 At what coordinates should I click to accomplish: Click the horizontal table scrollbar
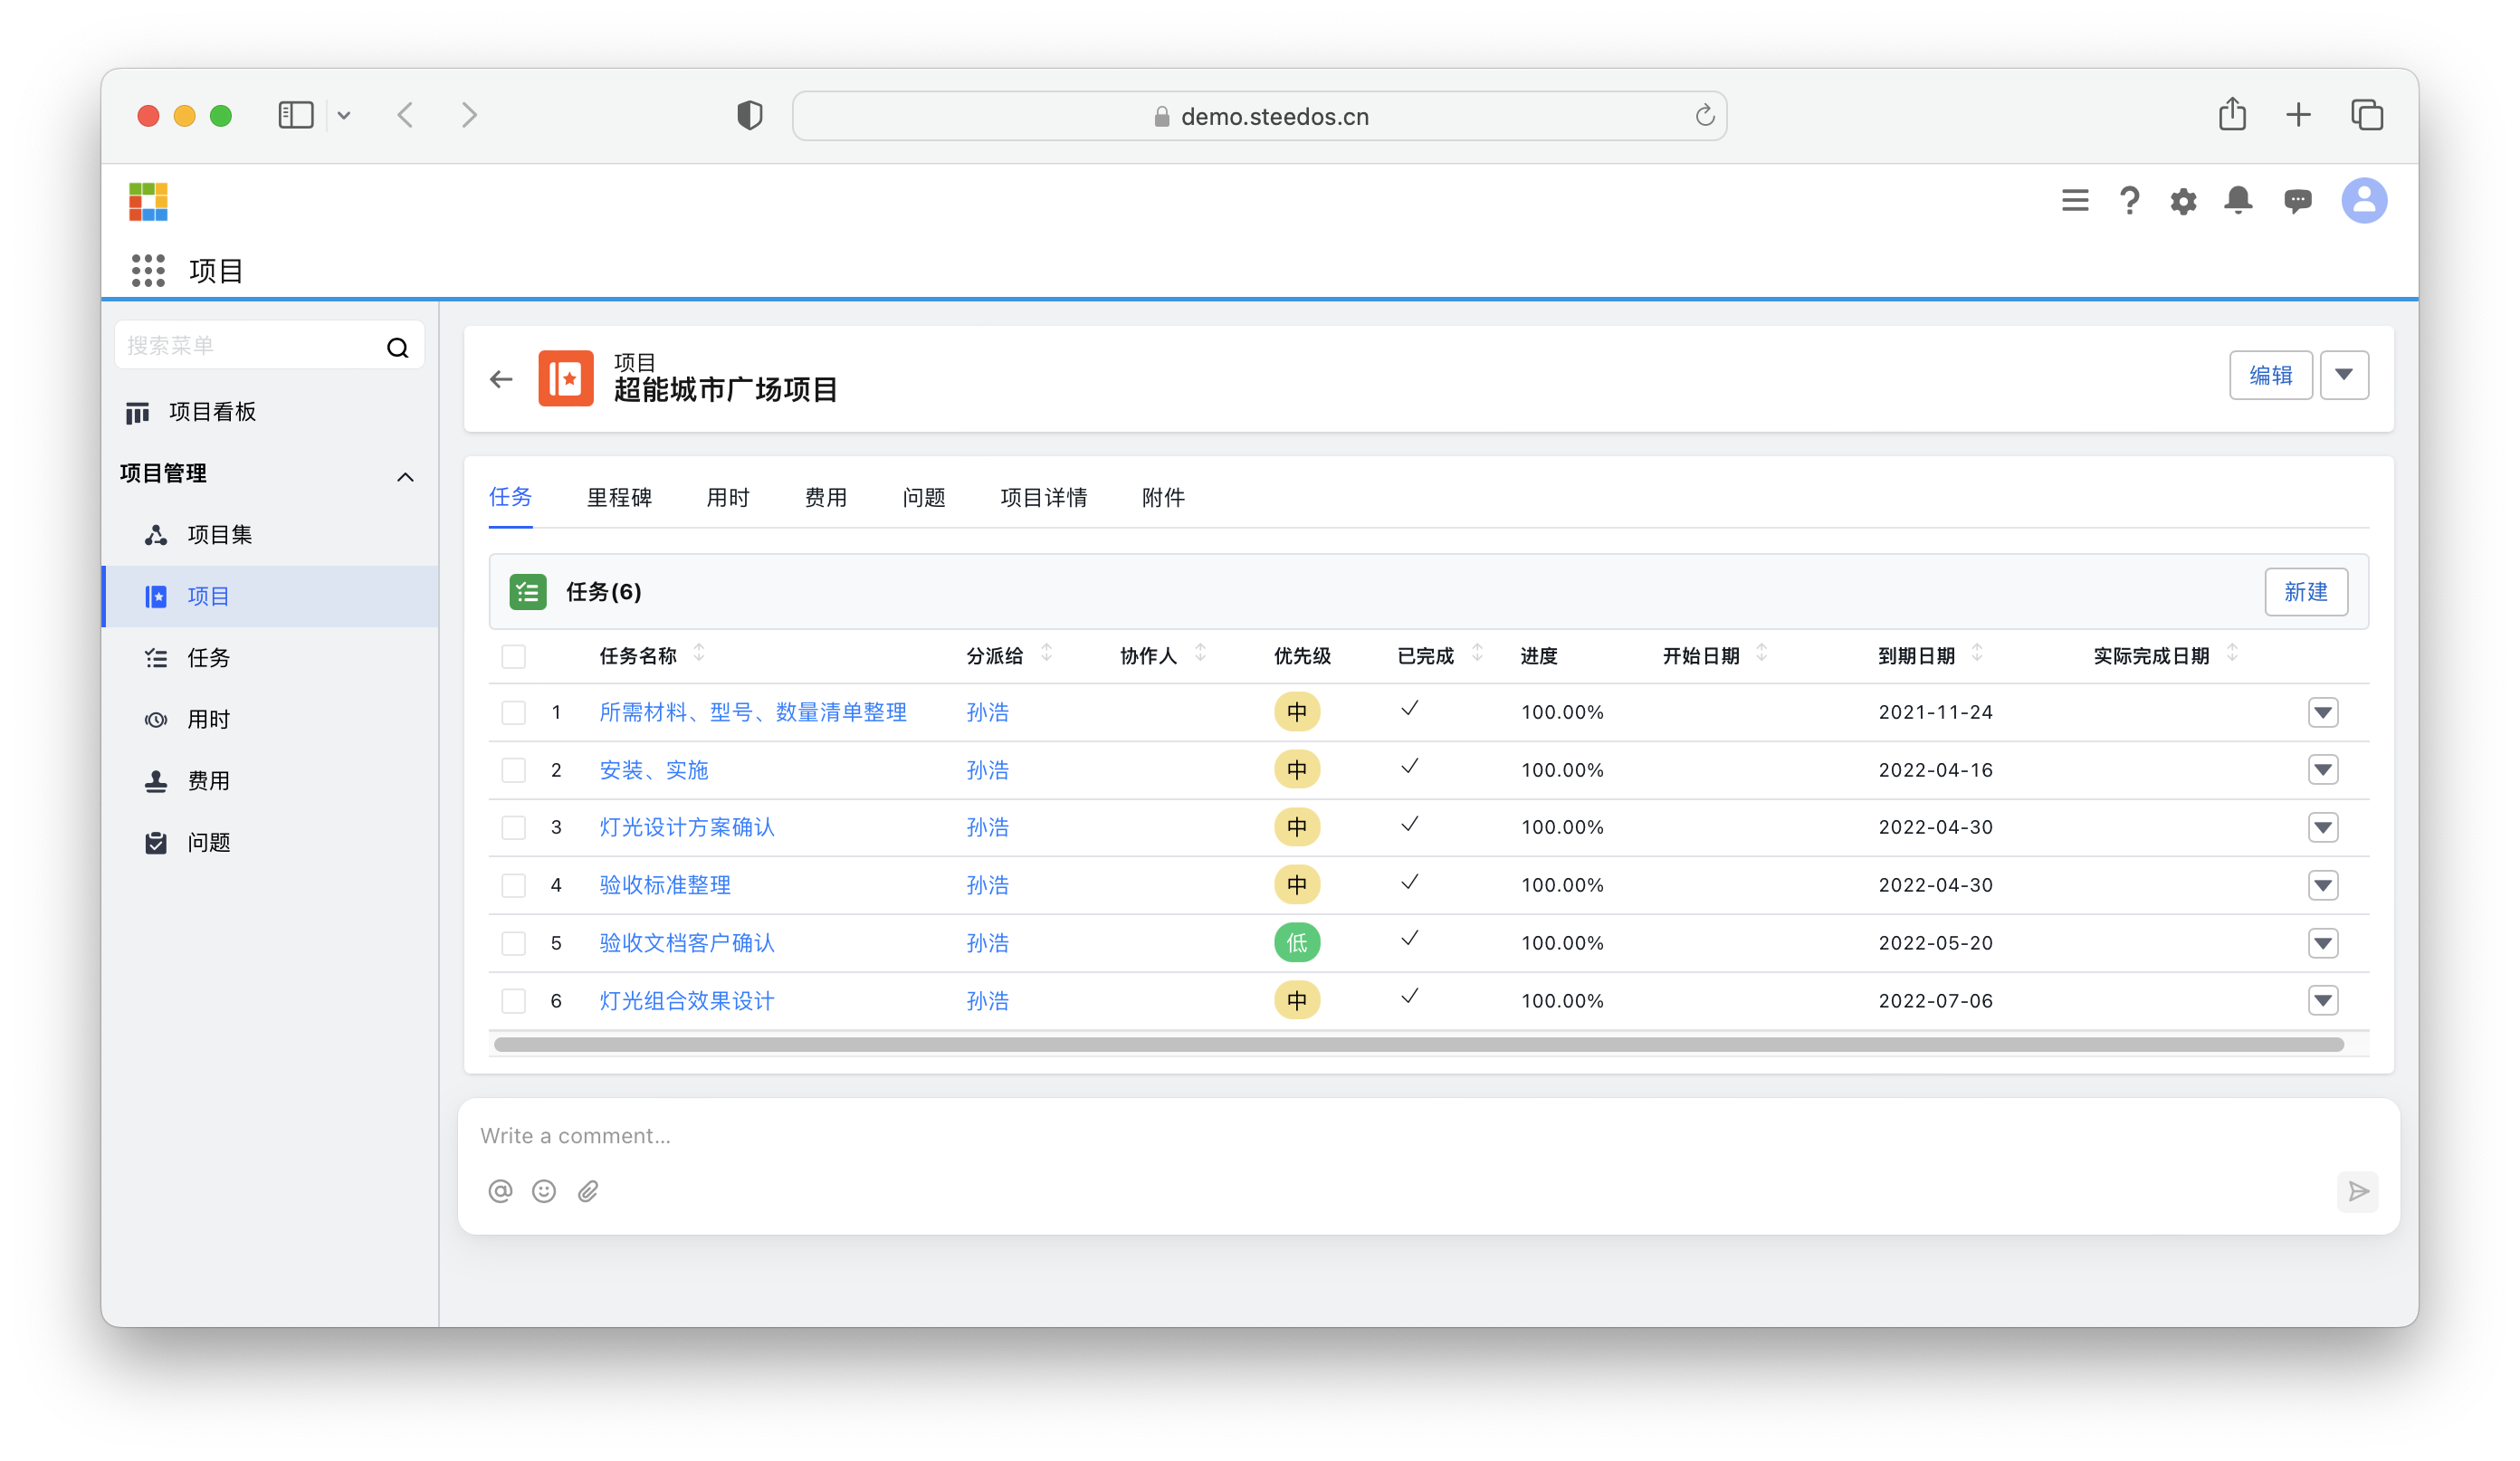pos(1418,1044)
